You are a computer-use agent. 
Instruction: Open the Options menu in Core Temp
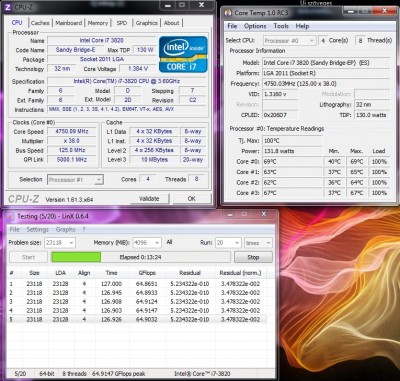click(255, 26)
